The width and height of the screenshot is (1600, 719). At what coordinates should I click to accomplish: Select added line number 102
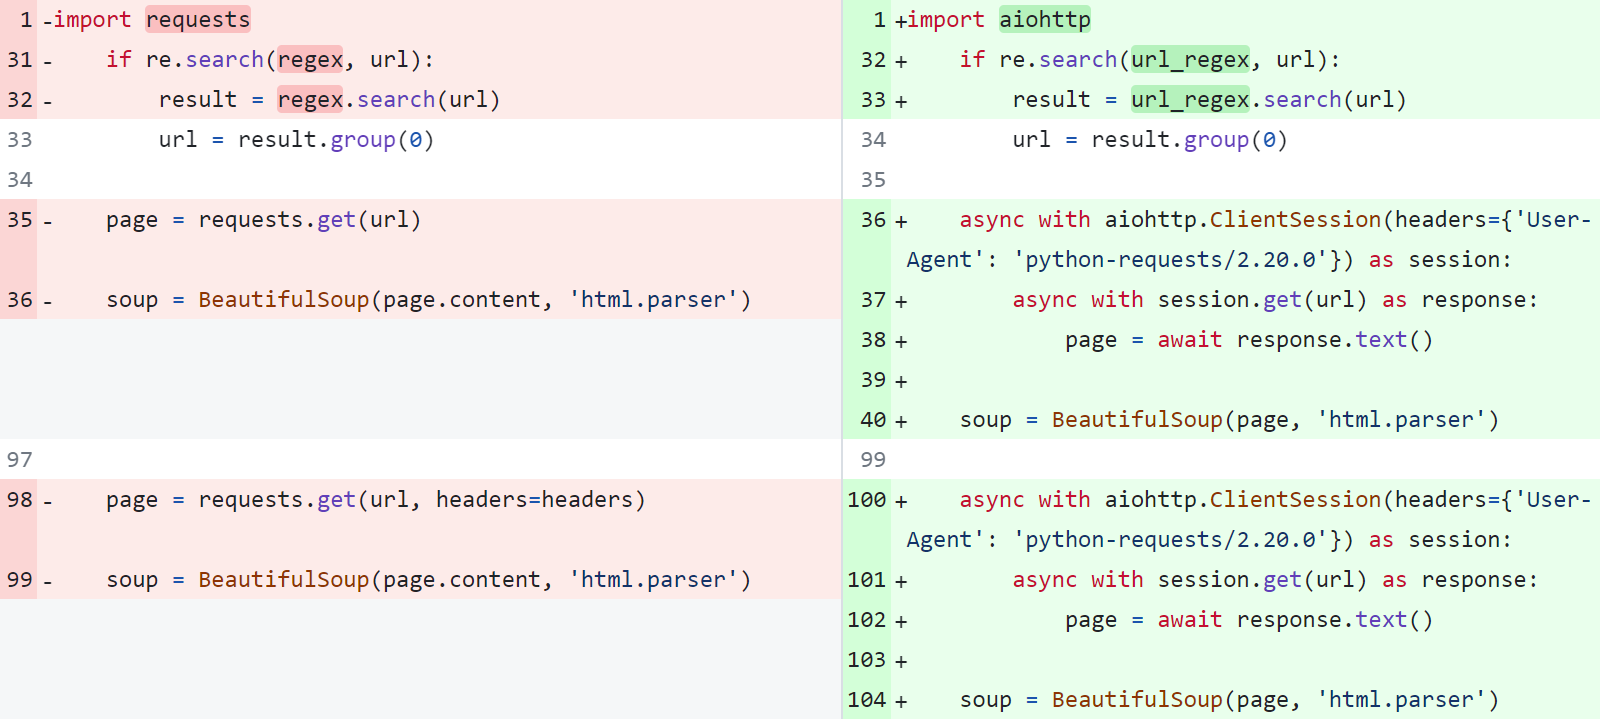pos(867,620)
